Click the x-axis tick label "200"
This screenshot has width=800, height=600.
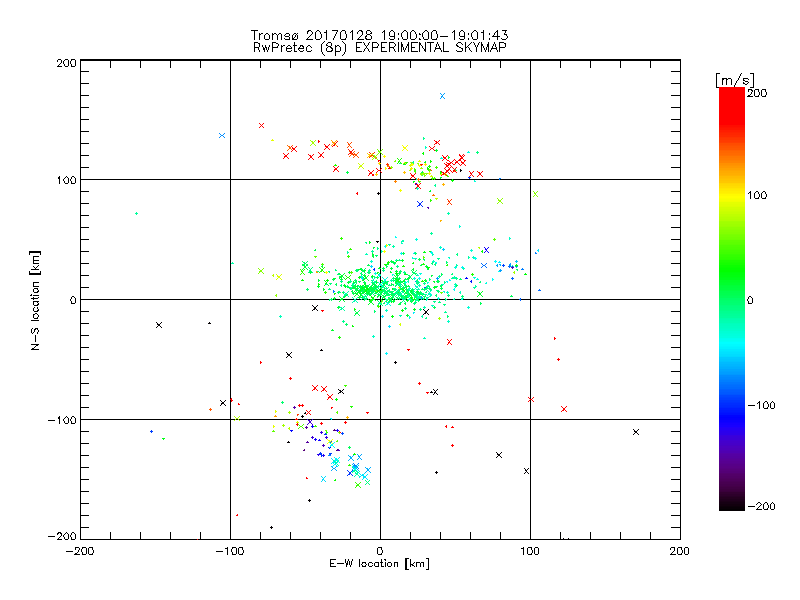pos(680,551)
